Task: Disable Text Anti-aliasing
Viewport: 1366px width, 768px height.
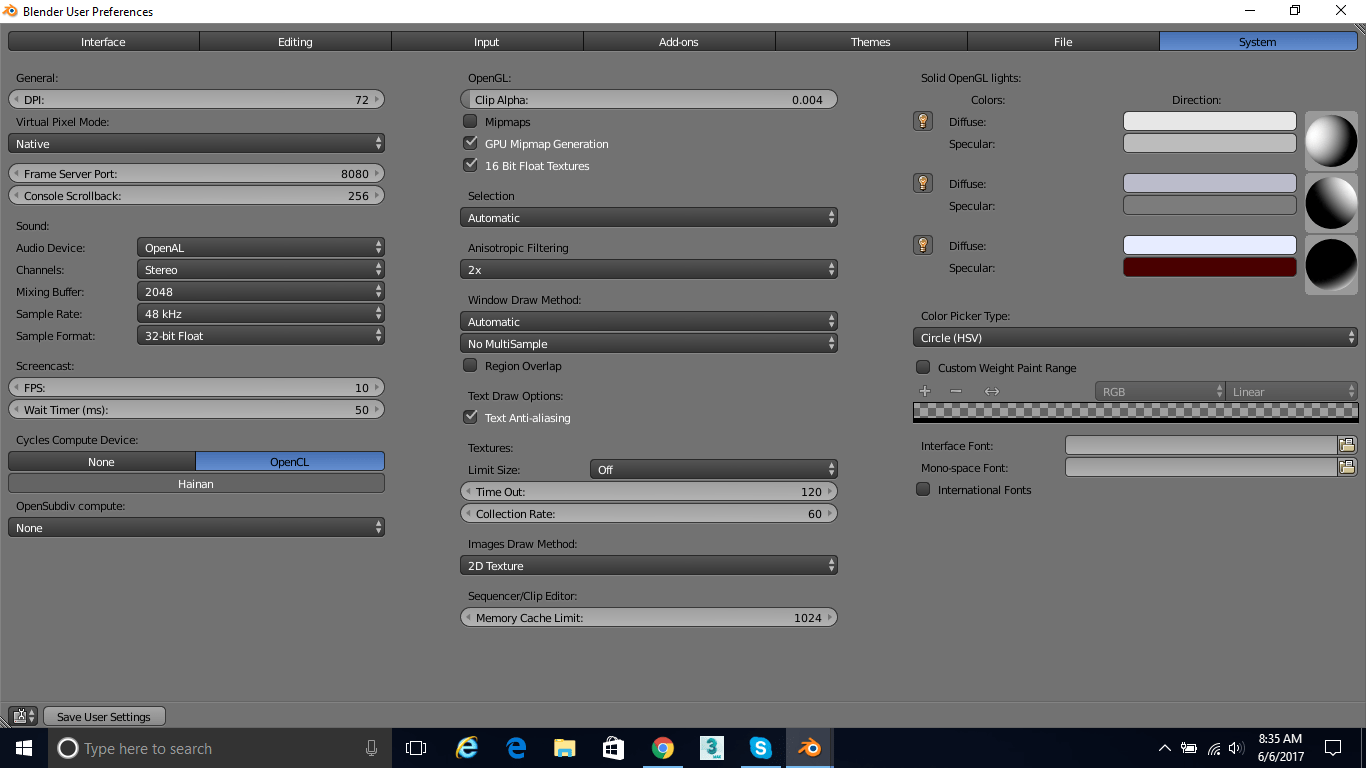Action: (x=470, y=417)
